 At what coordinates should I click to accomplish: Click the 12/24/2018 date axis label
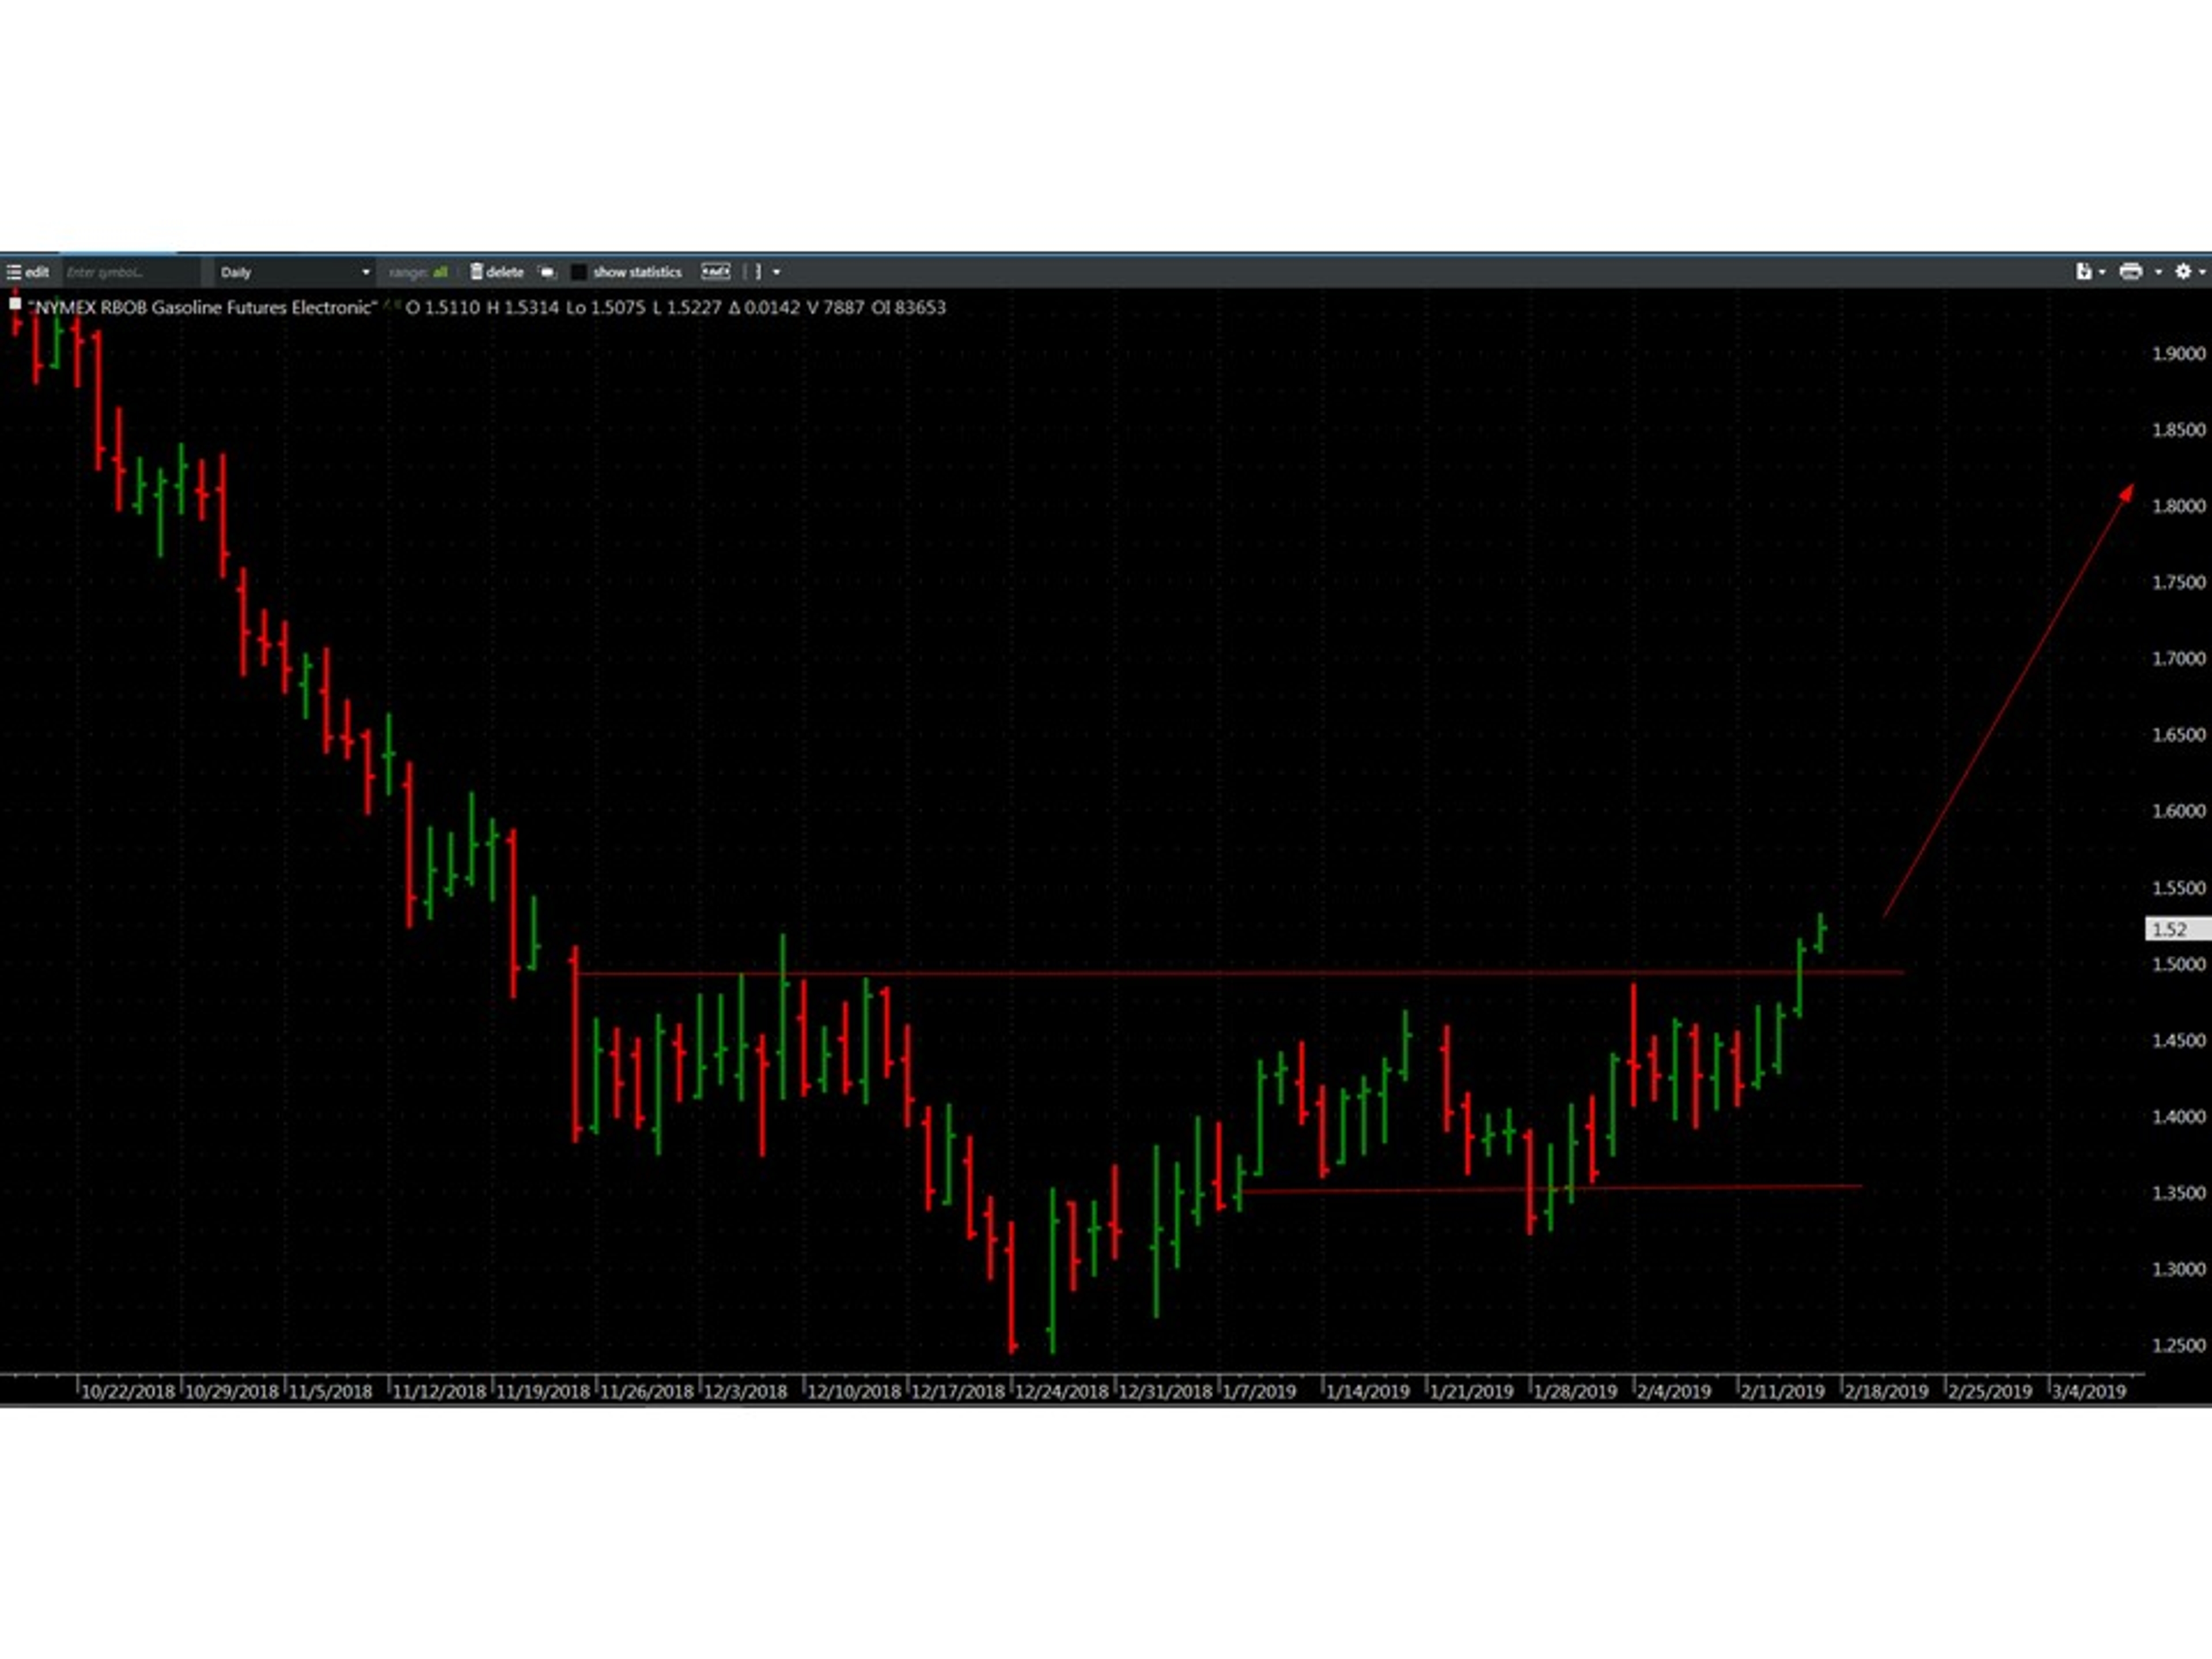pyautogui.click(x=1061, y=1391)
